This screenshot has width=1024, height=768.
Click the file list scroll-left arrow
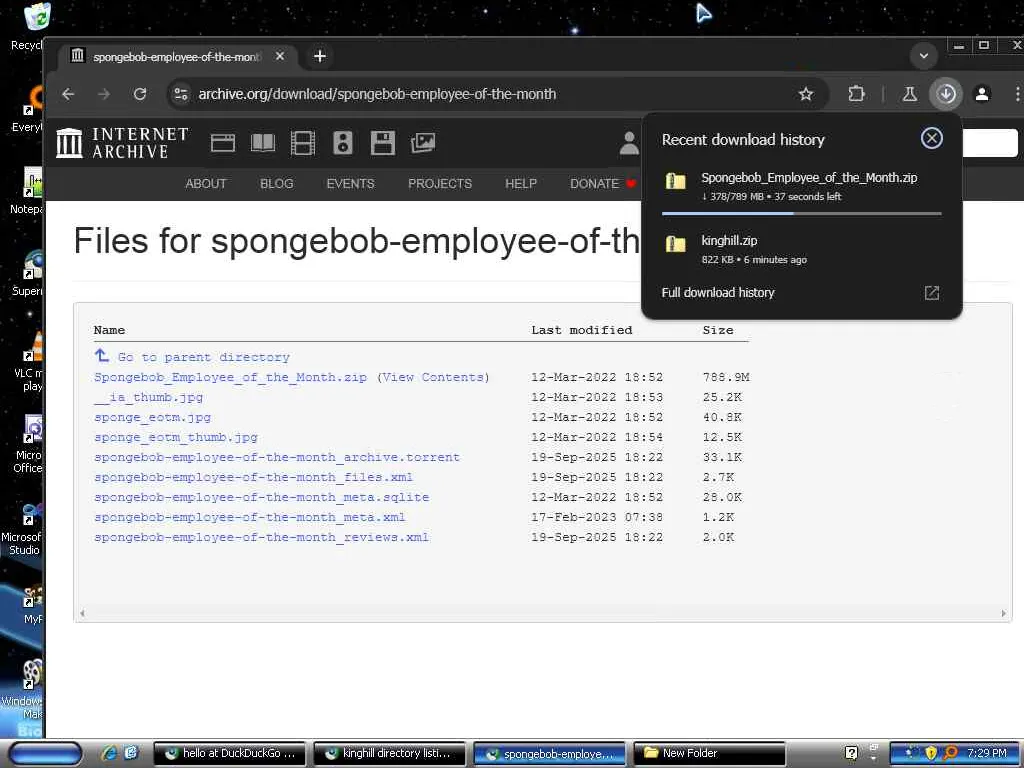click(x=82, y=613)
